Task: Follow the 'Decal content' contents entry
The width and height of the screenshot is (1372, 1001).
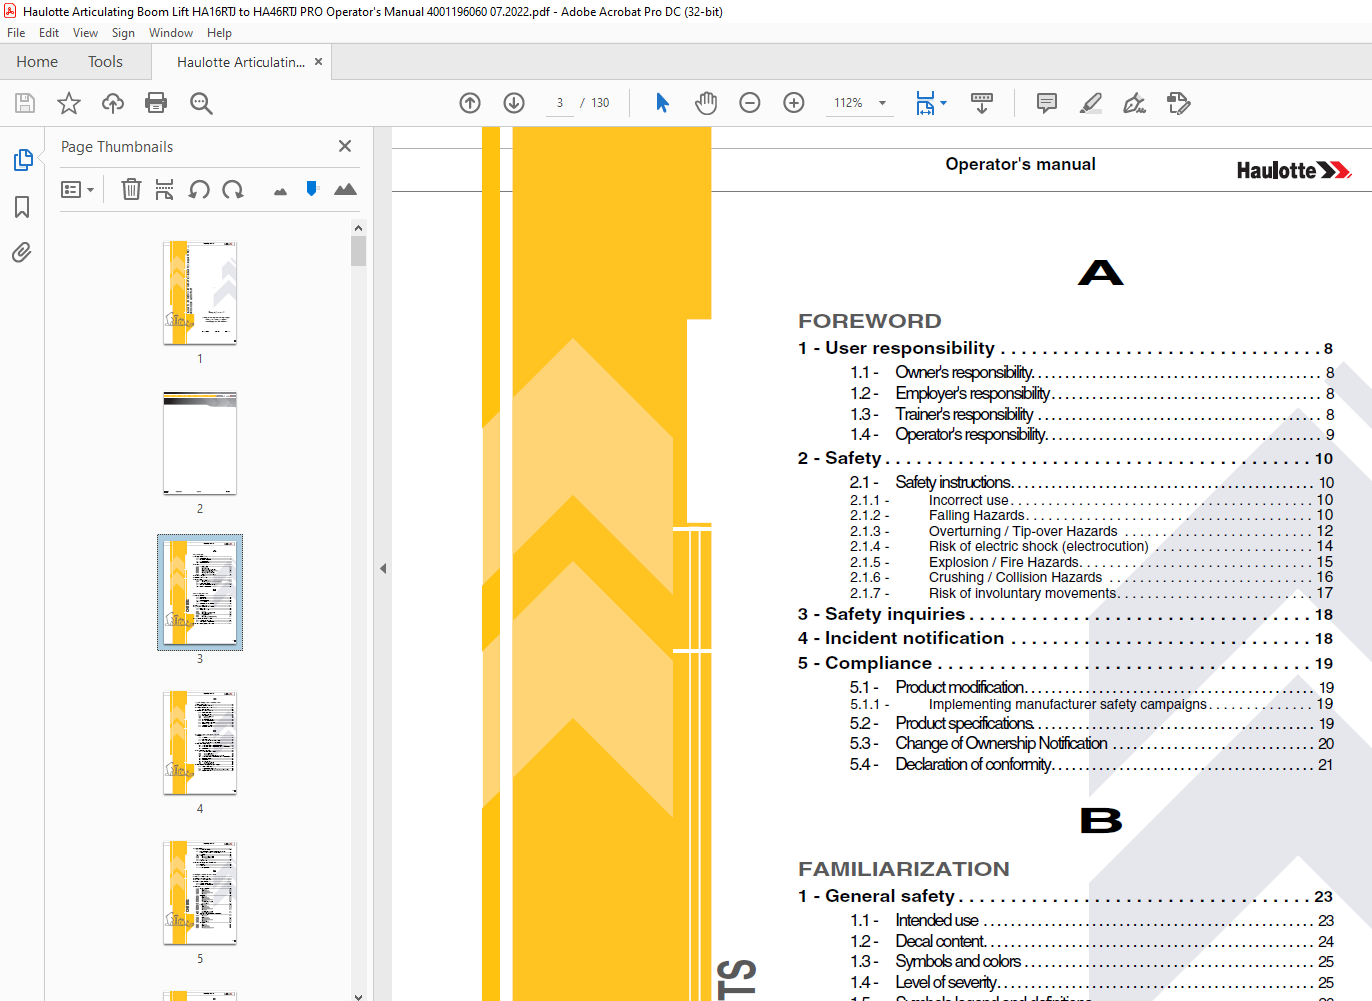Action: tap(1092, 941)
